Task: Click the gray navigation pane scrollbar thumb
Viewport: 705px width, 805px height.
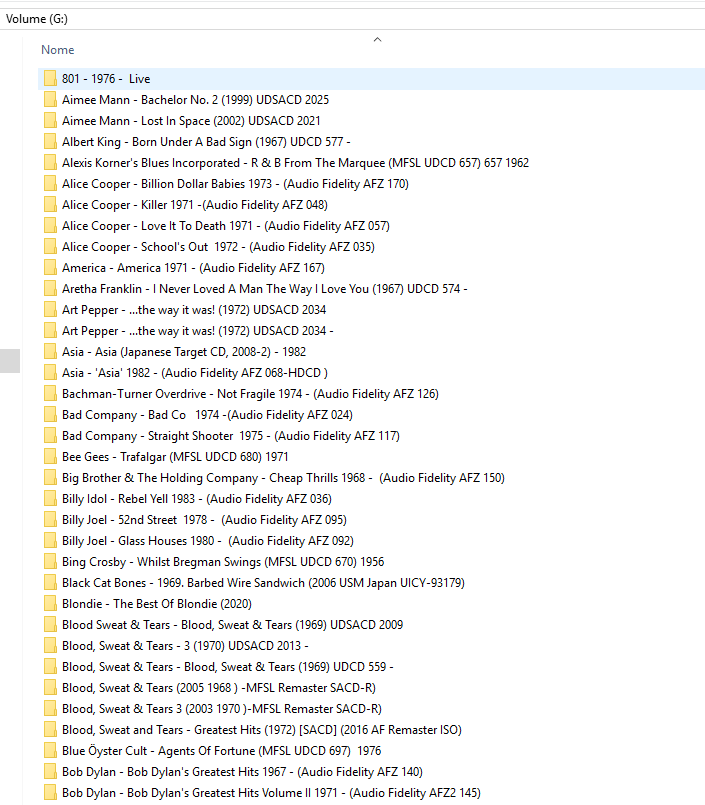Action: pyautogui.click(x=10, y=361)
